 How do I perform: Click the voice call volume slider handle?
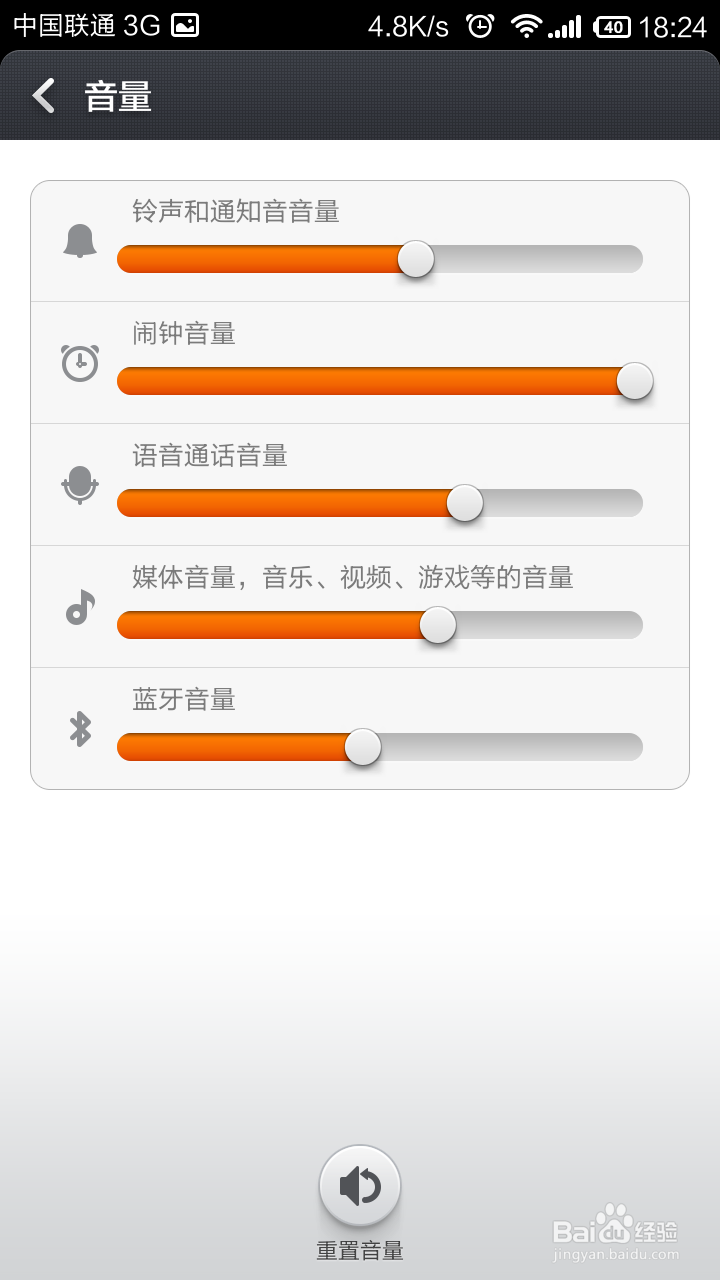point(465,503)
